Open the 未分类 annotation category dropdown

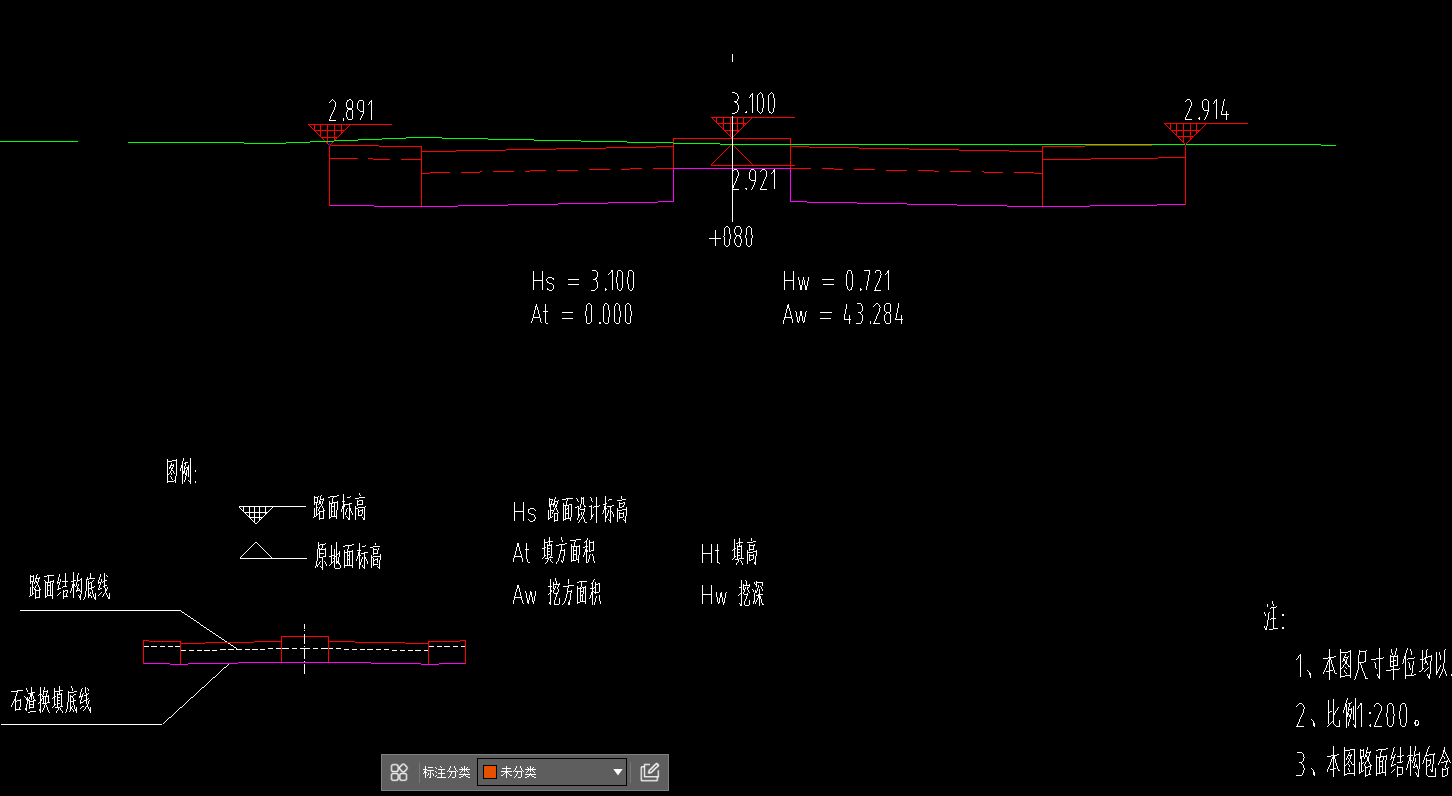[x=553, y=772]
